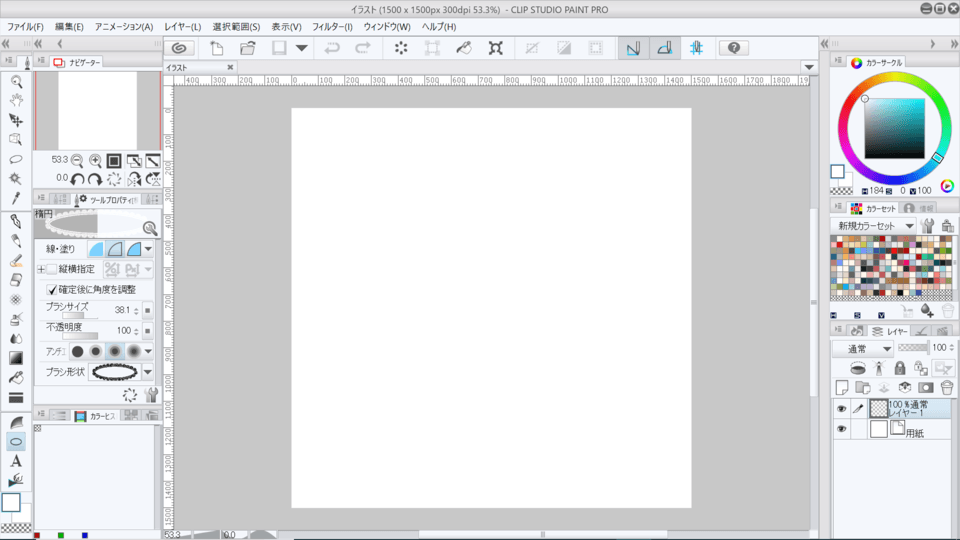Toggle visibility of レイヤー1
Viewport: 960px width, 540px height.
point(841,408)
